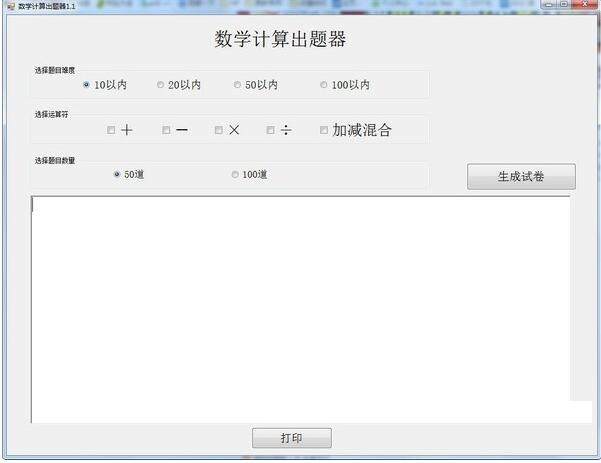Click the 打印 print button
The height and width of the screenshot is (463, 601).
[x=292, y=438]
